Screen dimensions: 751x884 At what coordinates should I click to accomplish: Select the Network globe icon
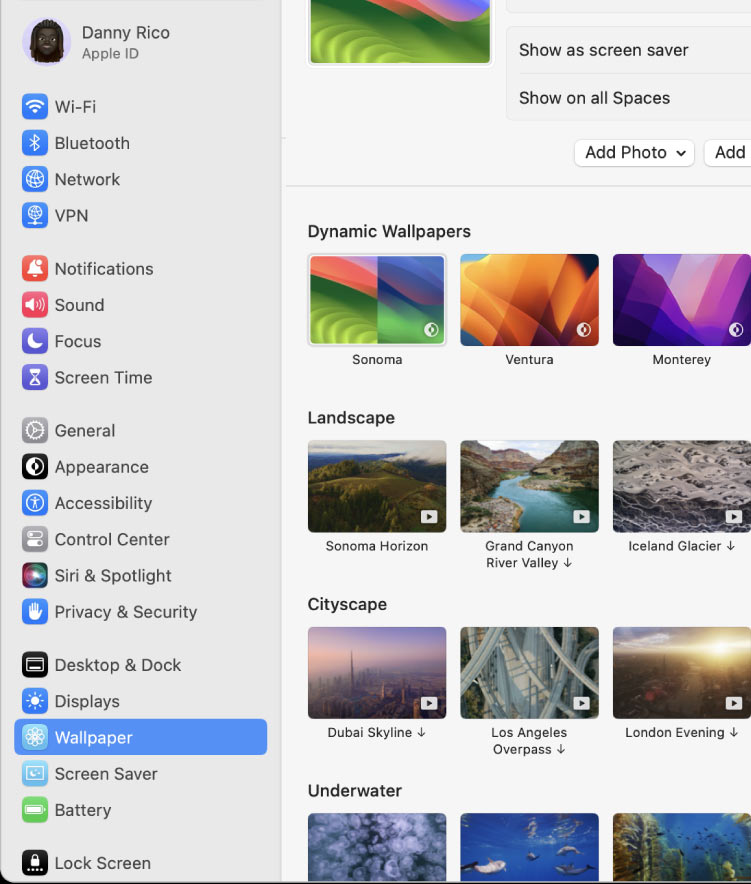pos(35,179)
